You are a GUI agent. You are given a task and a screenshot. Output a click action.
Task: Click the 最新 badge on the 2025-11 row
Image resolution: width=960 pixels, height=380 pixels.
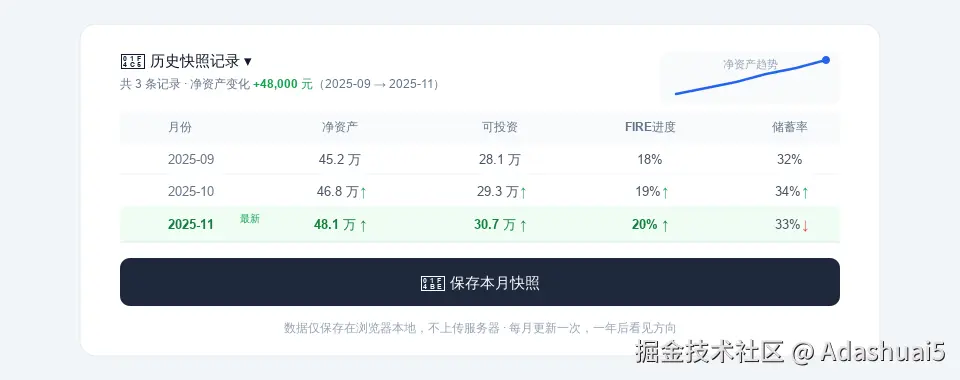point(250,218)
